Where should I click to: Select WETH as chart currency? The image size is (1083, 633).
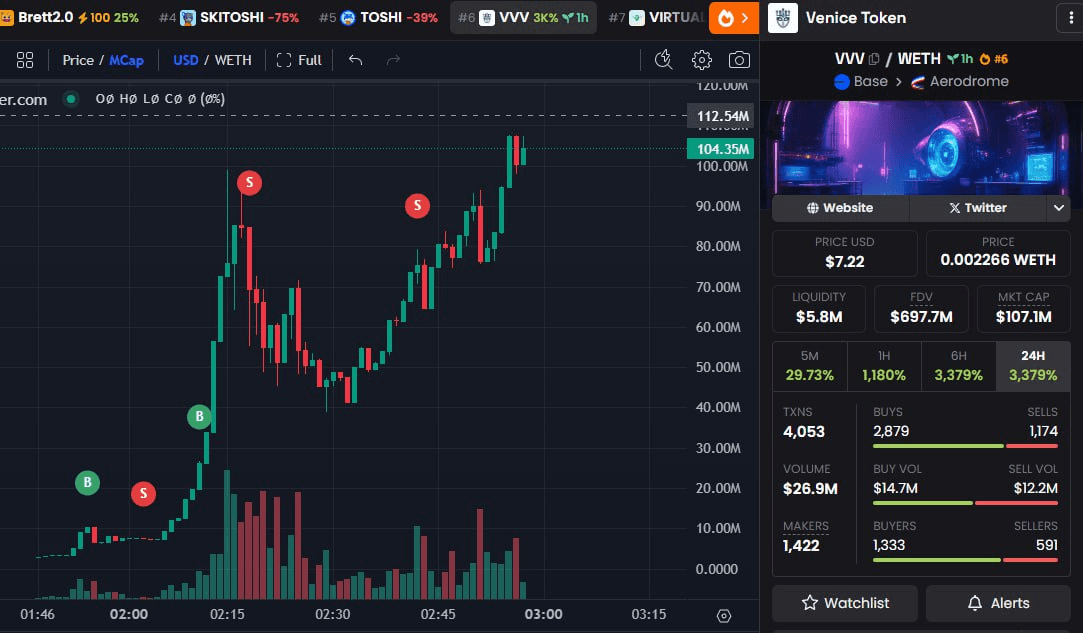click(x=233, y=60)
